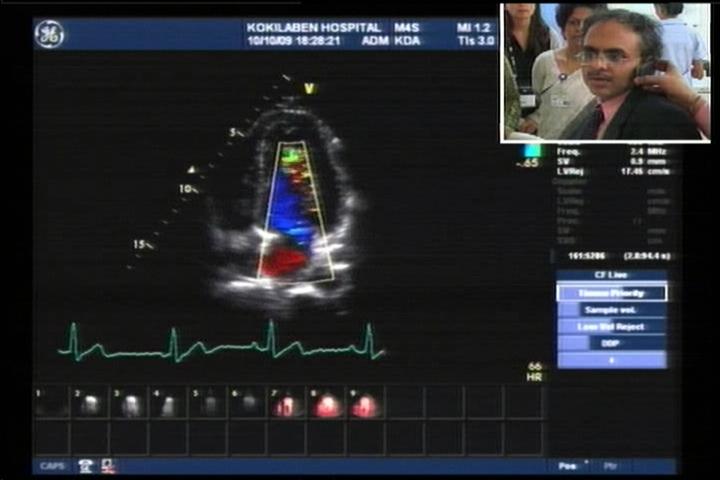Open clipboard thumbnail number 2
720x480 pixels.
(90, 402)
